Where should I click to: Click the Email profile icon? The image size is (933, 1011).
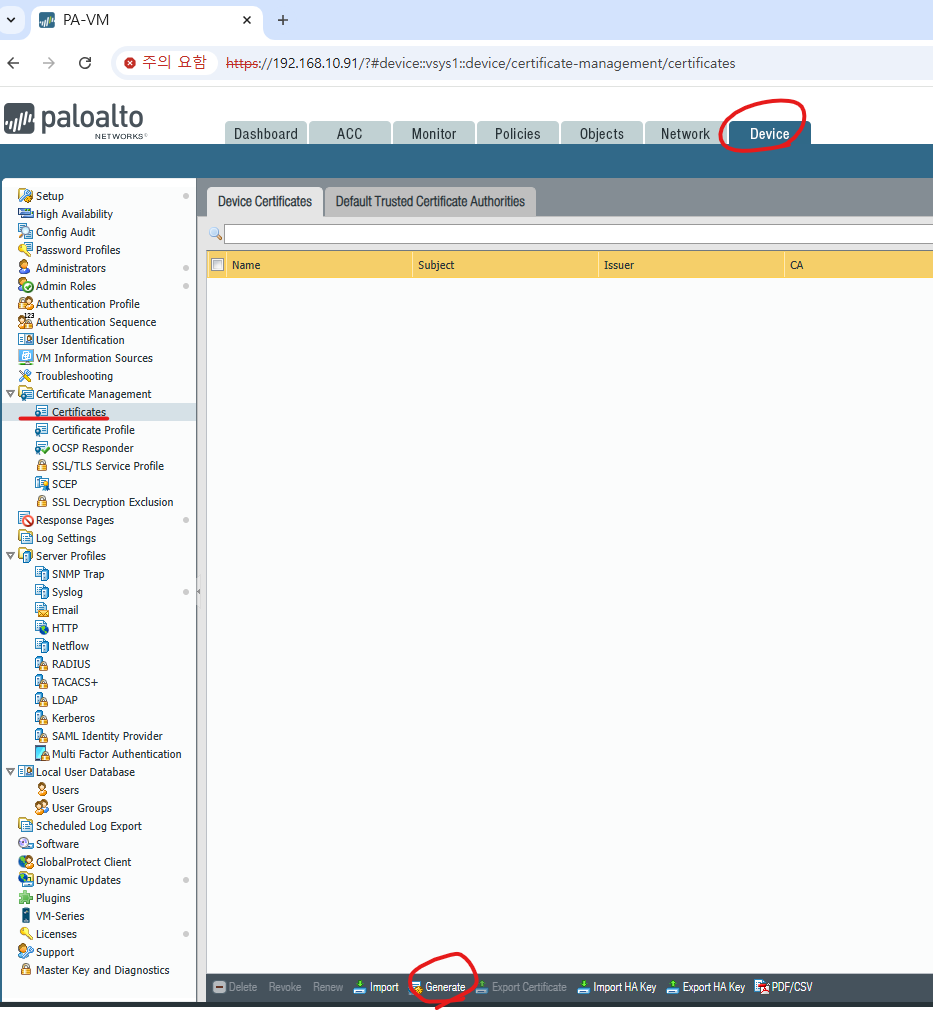42,609
